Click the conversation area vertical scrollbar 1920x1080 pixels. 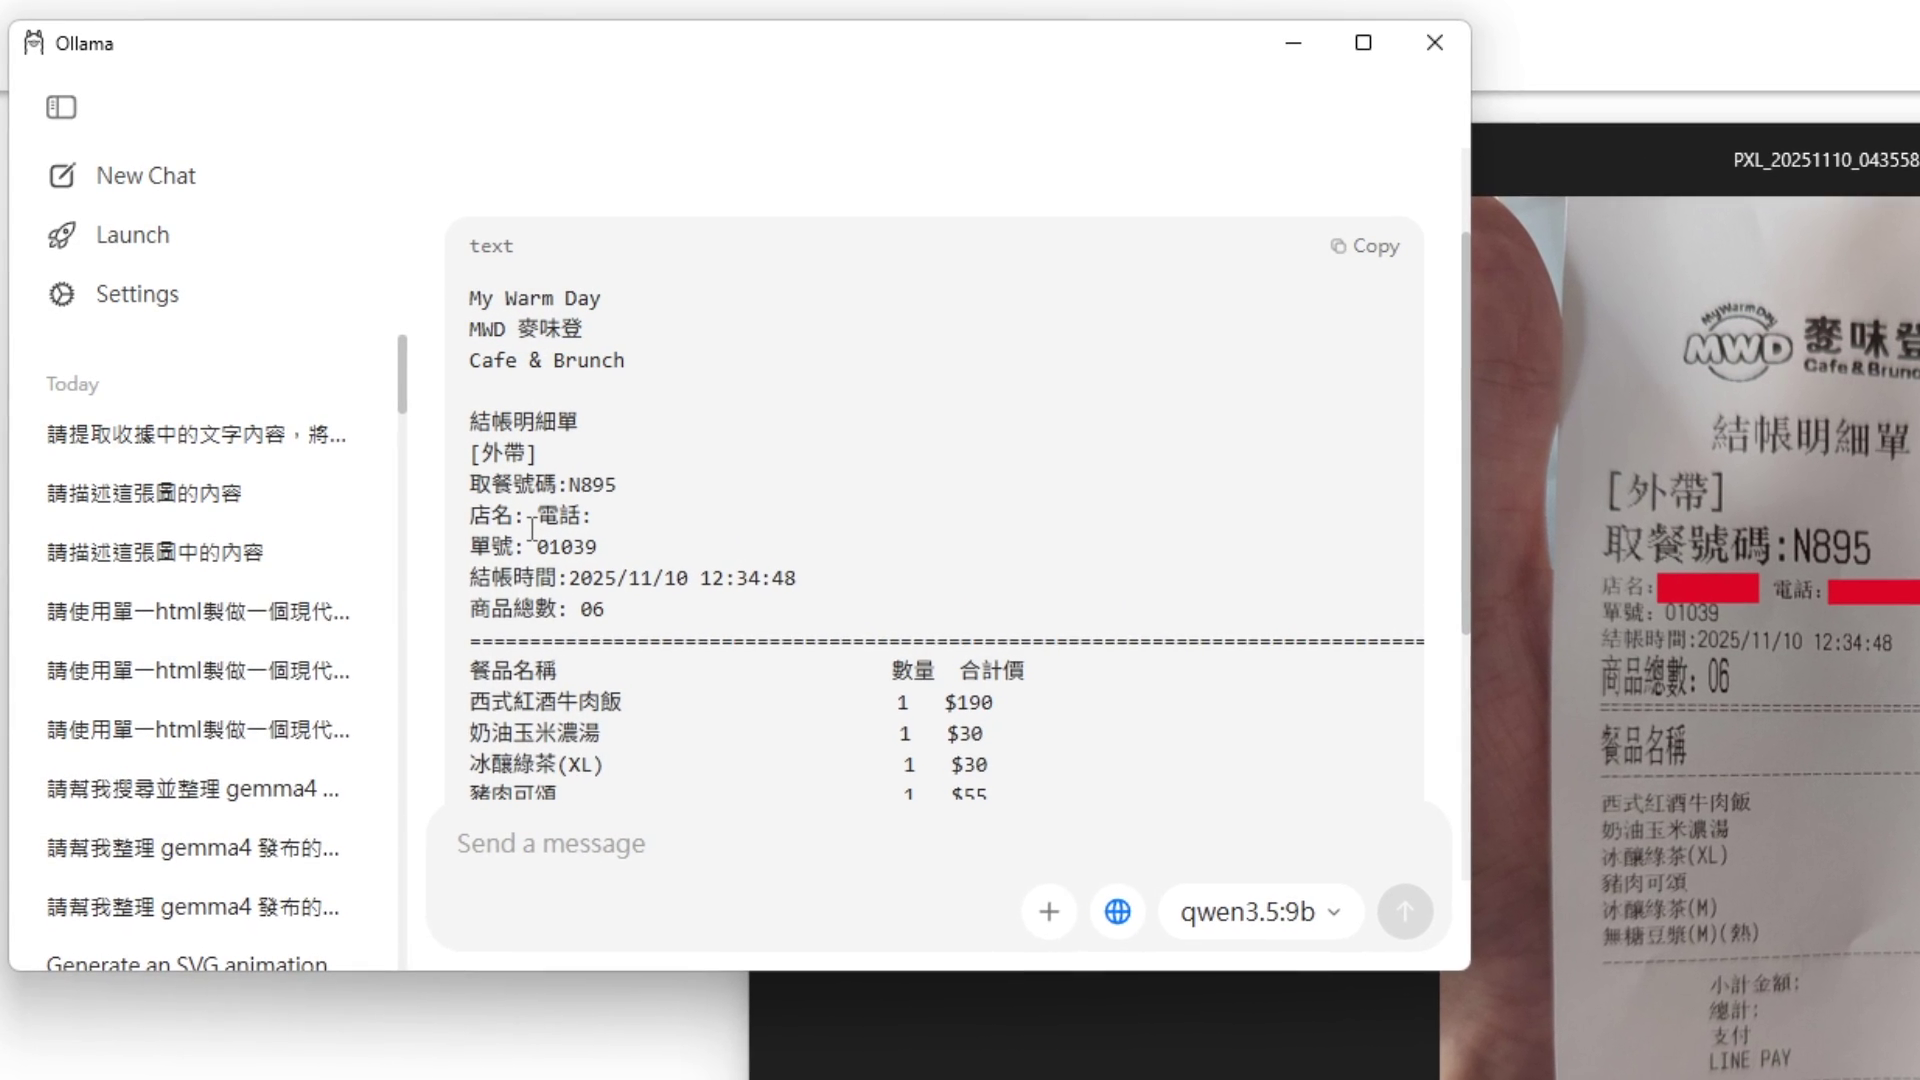1465,432
